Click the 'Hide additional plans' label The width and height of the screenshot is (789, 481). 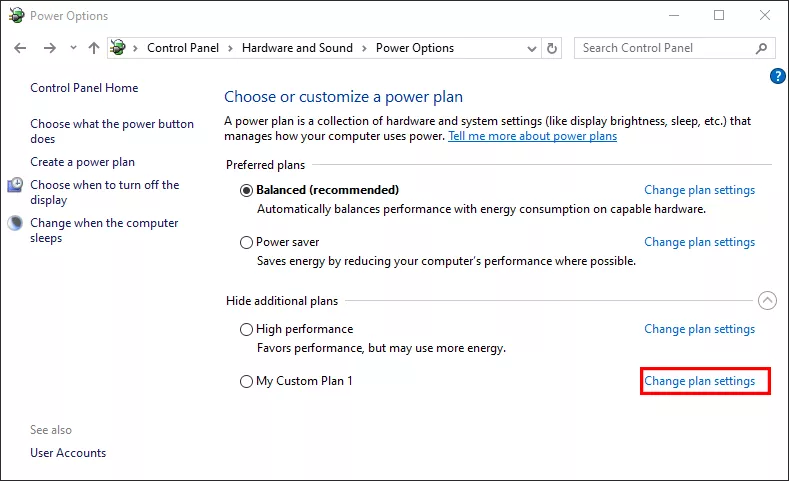[282, 301]
